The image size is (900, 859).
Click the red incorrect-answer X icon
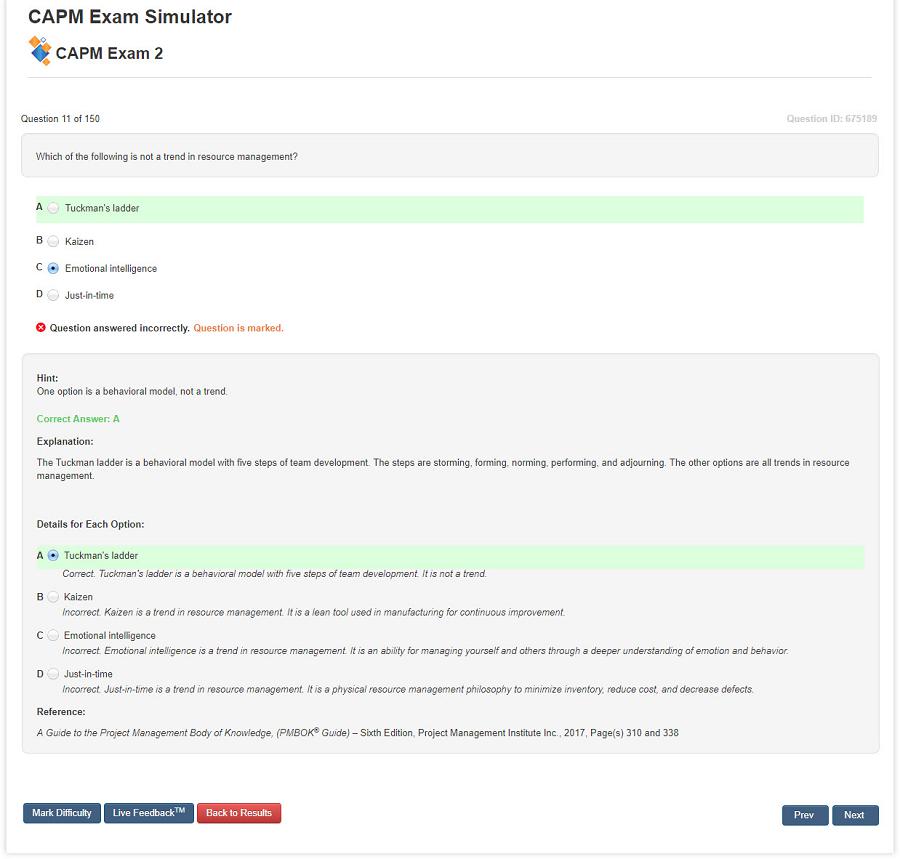[41, 328]
